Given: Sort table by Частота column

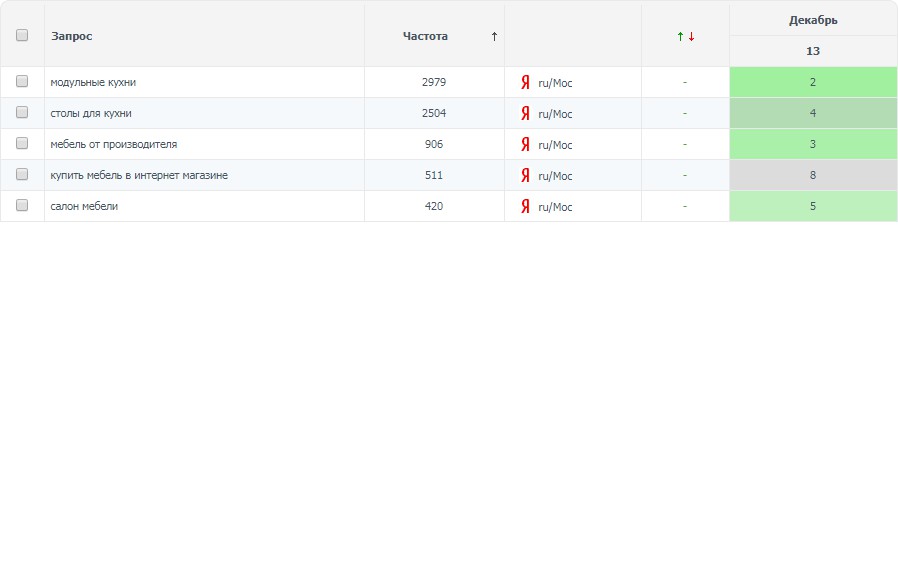Looking at the screenshot, I should [x=425, y=36].
